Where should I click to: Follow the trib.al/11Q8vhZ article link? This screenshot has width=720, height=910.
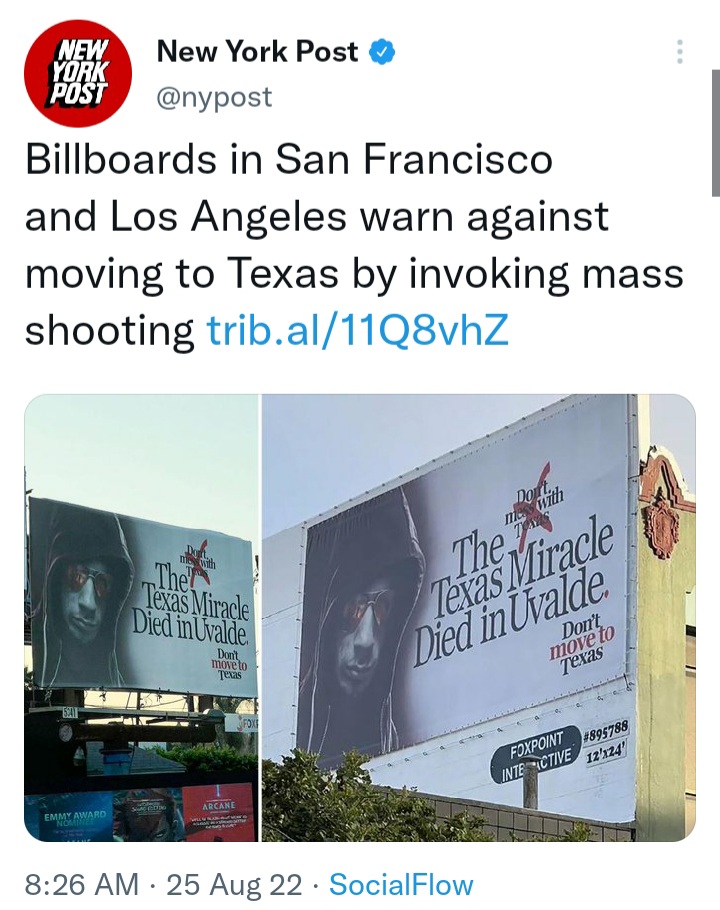click(x=358, y=330)
